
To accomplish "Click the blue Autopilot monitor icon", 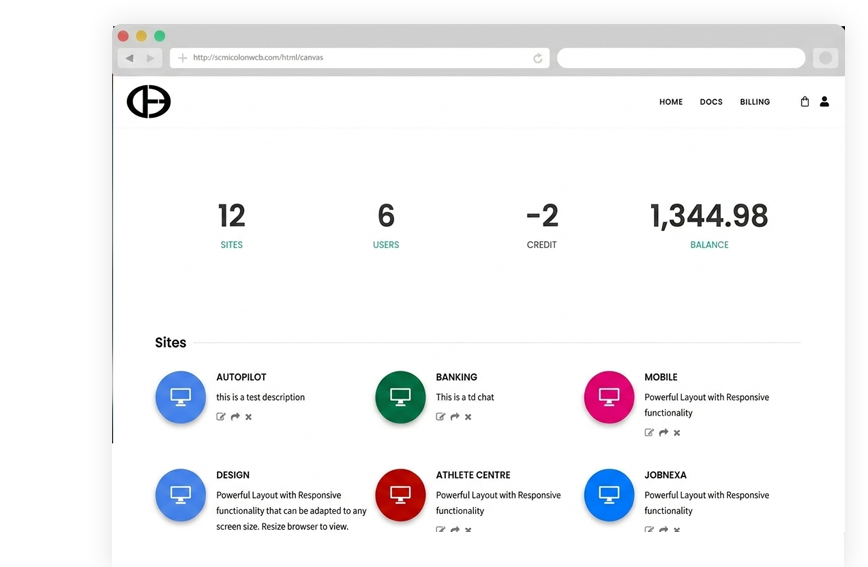I will pyautogui.click(x=181, y=397).
